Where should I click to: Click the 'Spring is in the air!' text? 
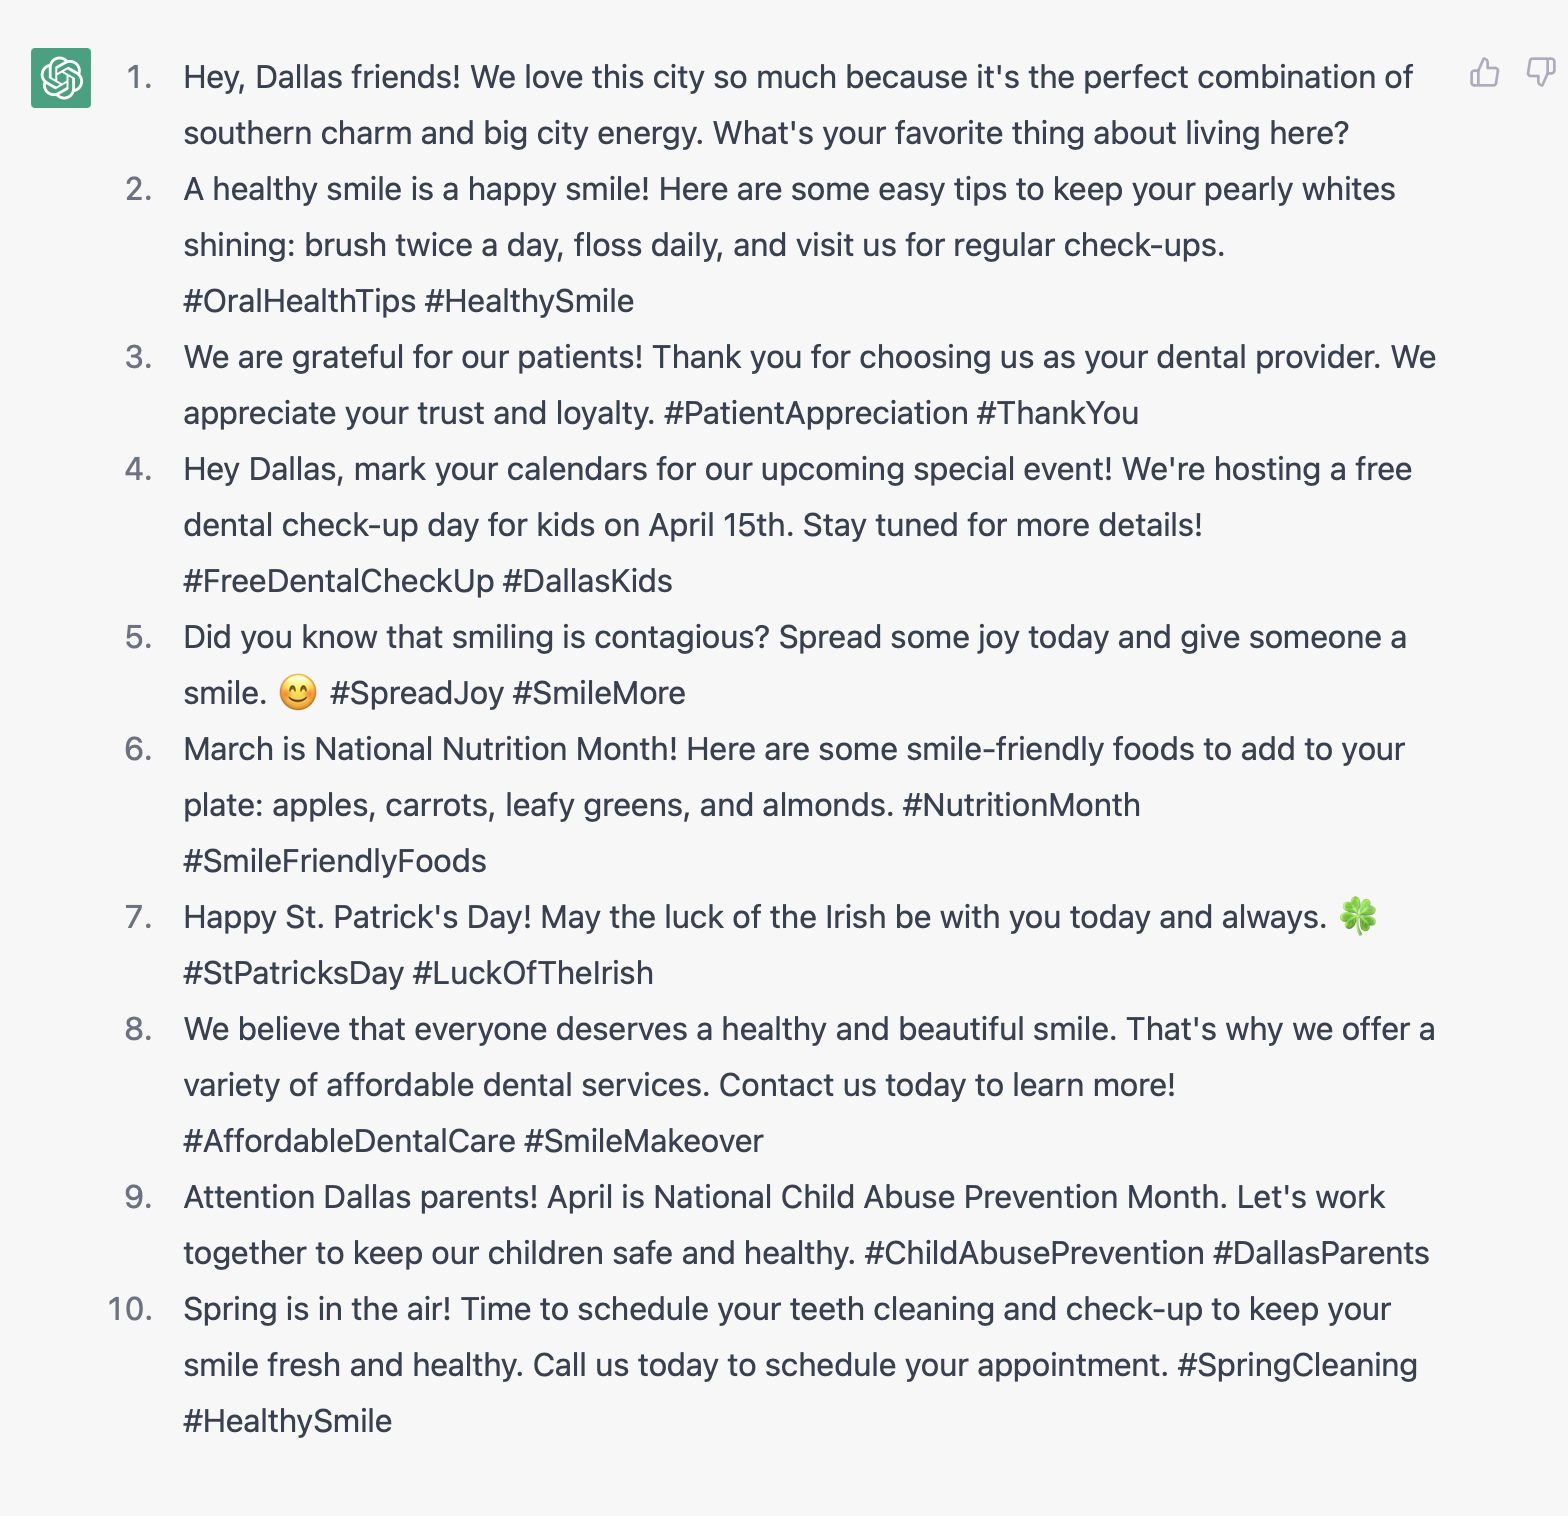click(317, 1309)
